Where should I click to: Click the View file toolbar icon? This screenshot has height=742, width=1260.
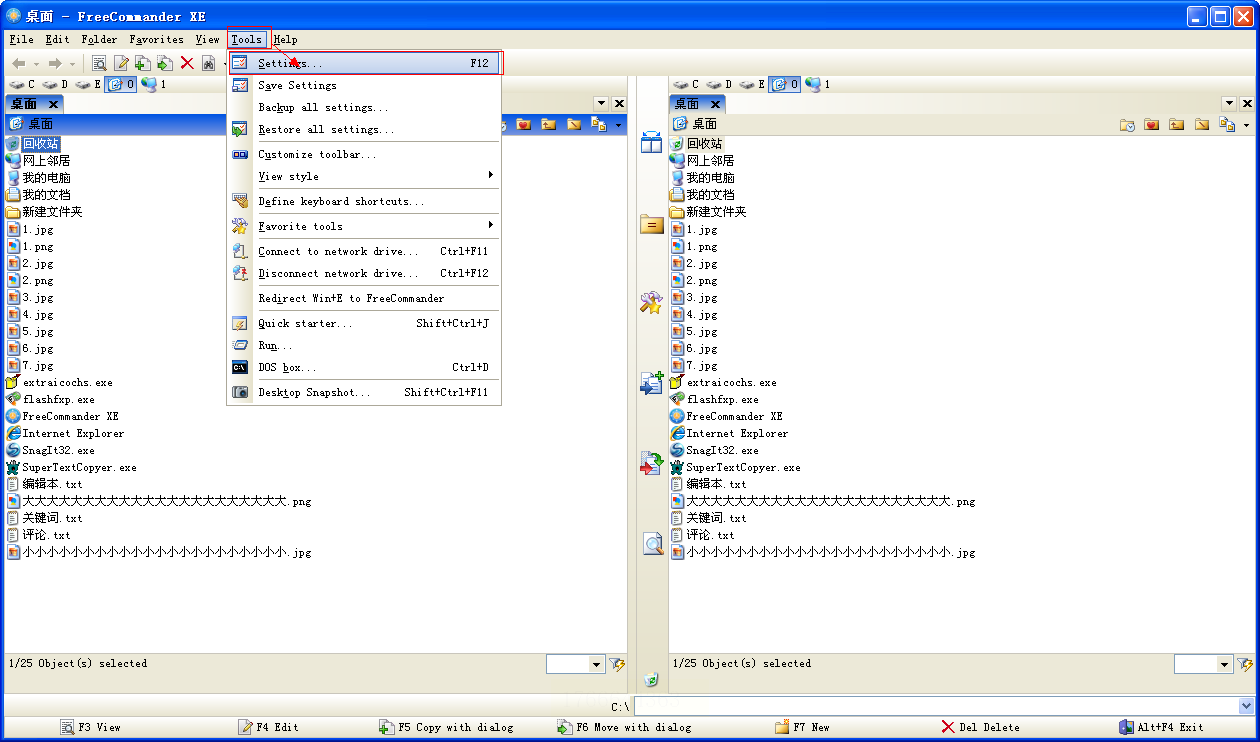100,63
